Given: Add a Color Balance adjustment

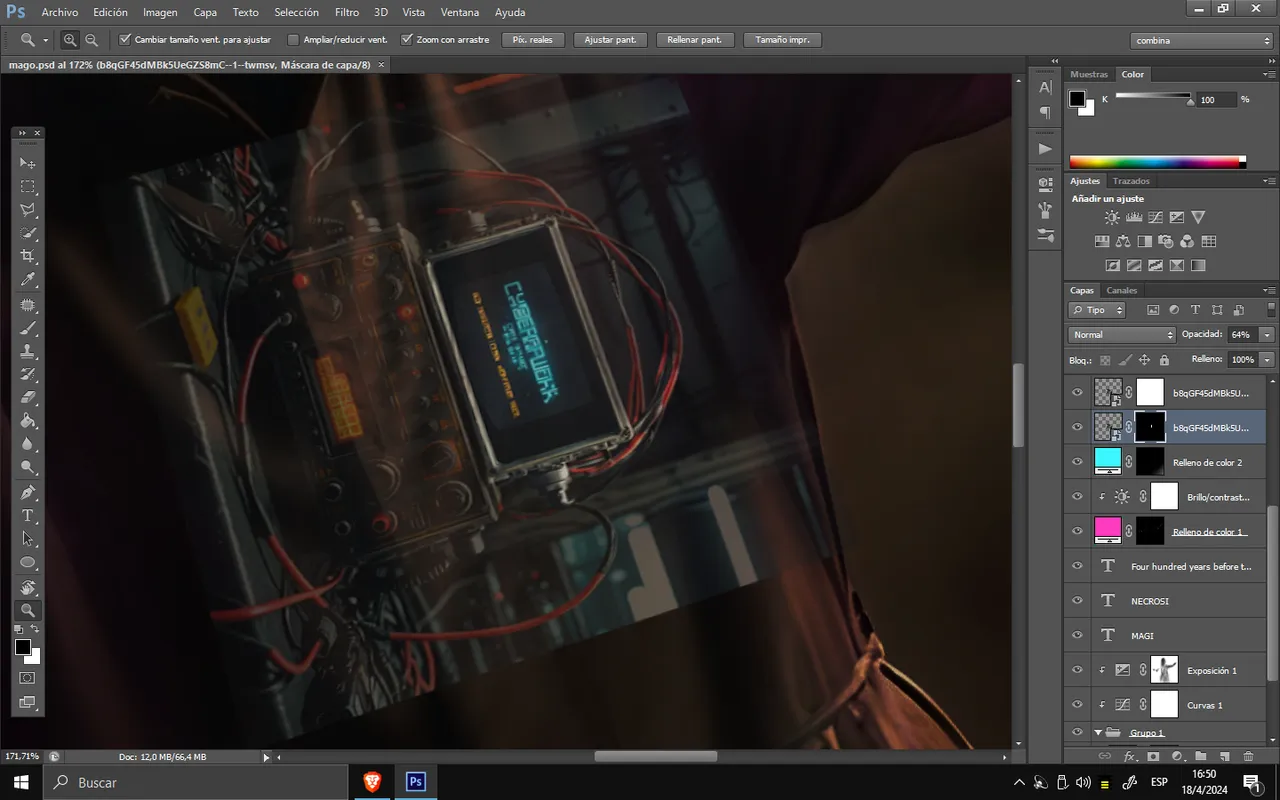Looking at the screenshot, I should (1122, 241).
